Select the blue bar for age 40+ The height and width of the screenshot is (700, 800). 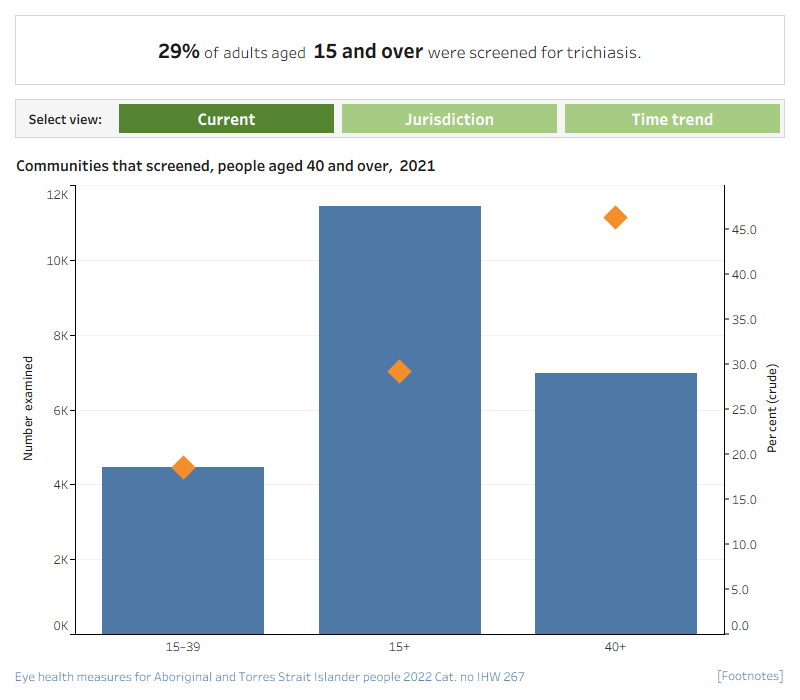pyautogui.click(x=616, y=504)
